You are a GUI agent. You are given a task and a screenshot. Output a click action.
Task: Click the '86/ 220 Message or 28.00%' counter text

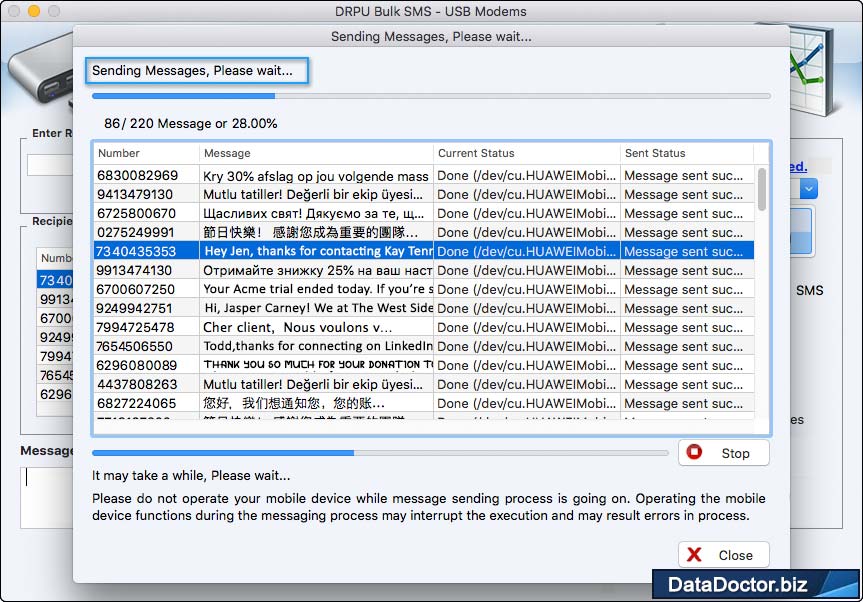190,123
